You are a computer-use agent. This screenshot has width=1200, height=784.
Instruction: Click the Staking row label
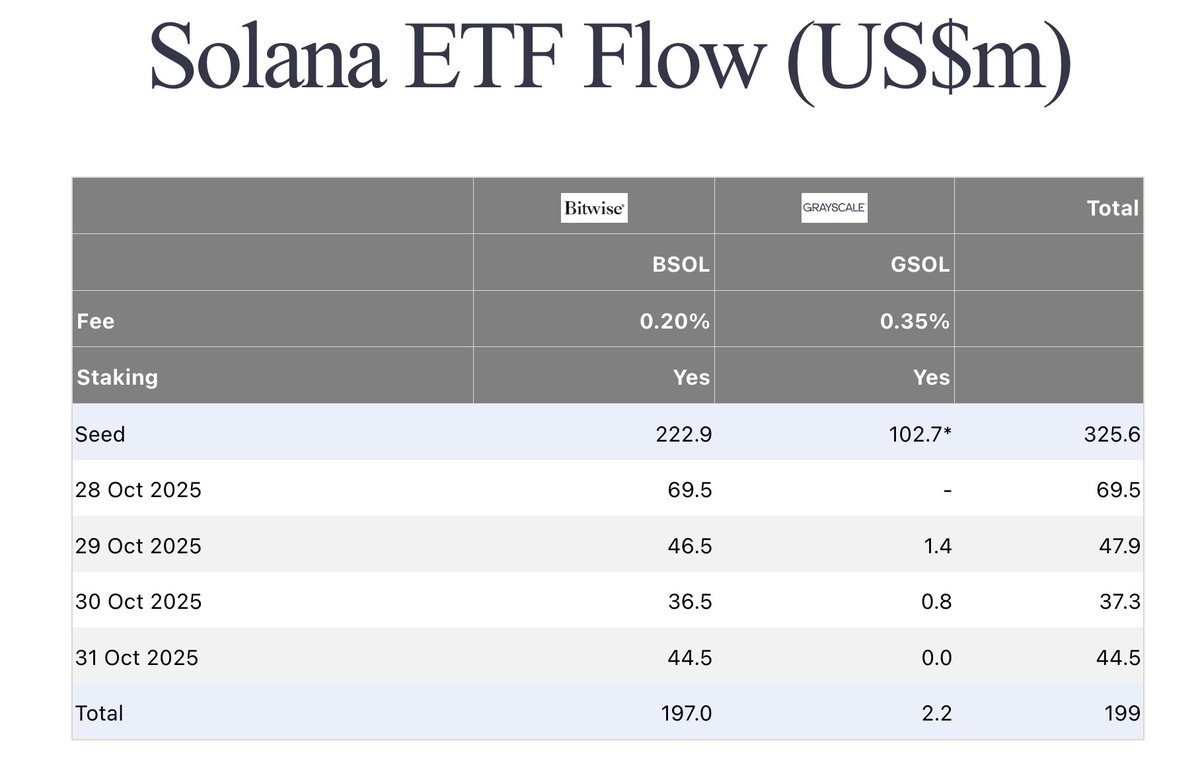click(117, 377)
